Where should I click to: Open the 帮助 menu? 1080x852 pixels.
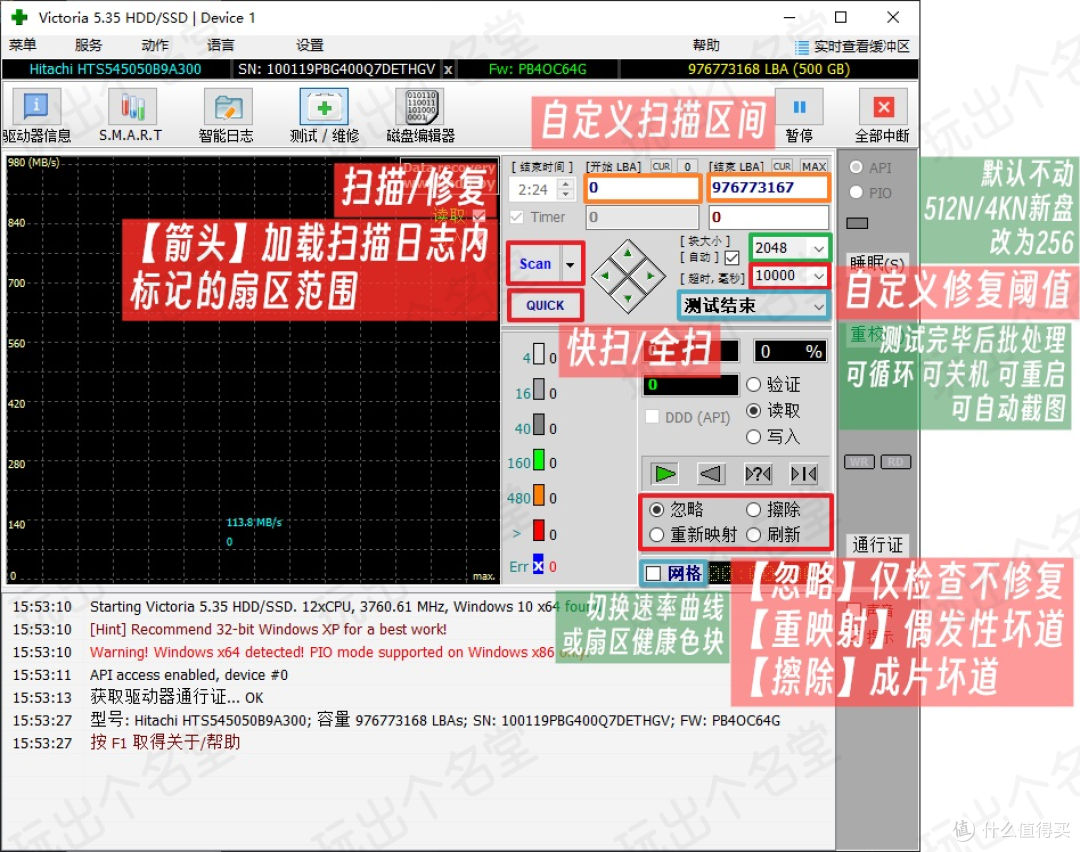(x=706, y=45)
